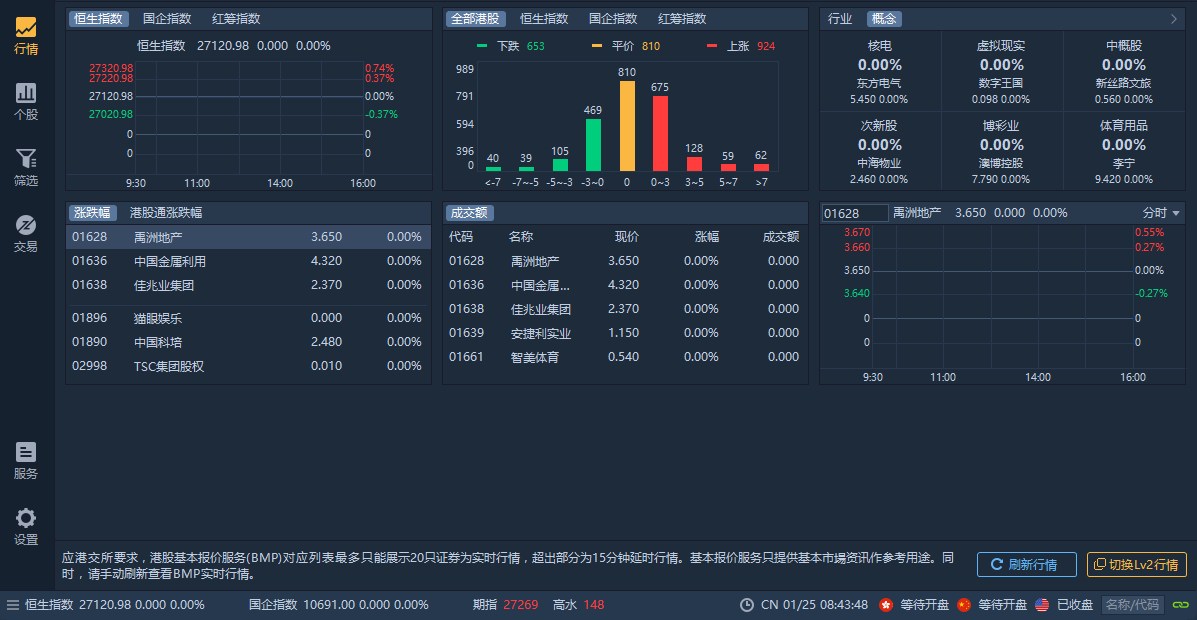Select the 成交额 turnover tab
The width and height of the screenshot is (1197, 620).
click(x=469, y=213)
